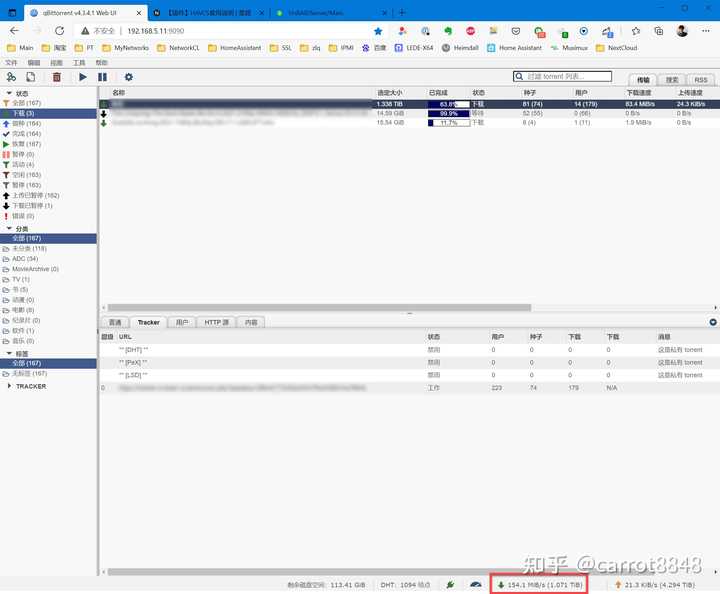720x594 pixels.
Task: Reload the page with refresh icon
Action: (x=60, y=31)
